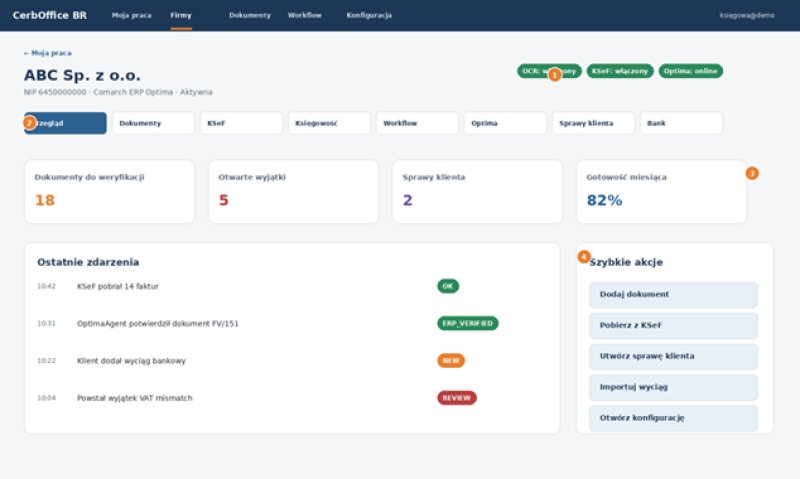The height and width of the screenshot is (479, 800).
Task: Open the Moja praca menu
Action: point(132,15)
